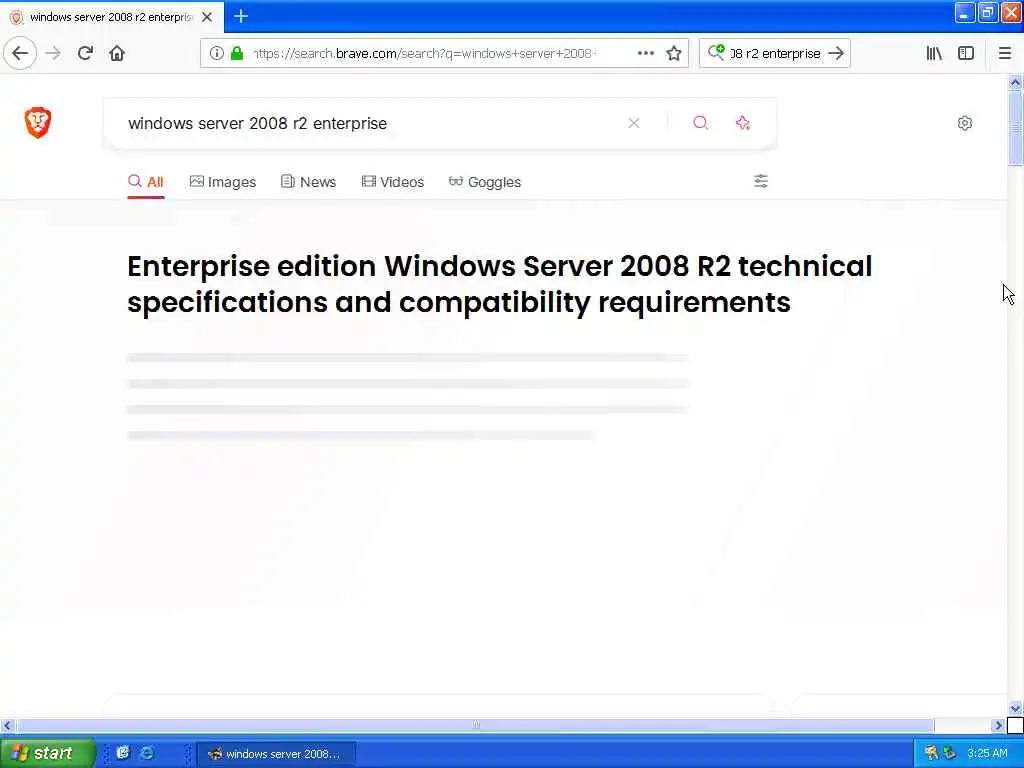Submit toolbar search with arrow button
The width and height of the screenshot is (1024, 768).
click(x=836, y=54)
